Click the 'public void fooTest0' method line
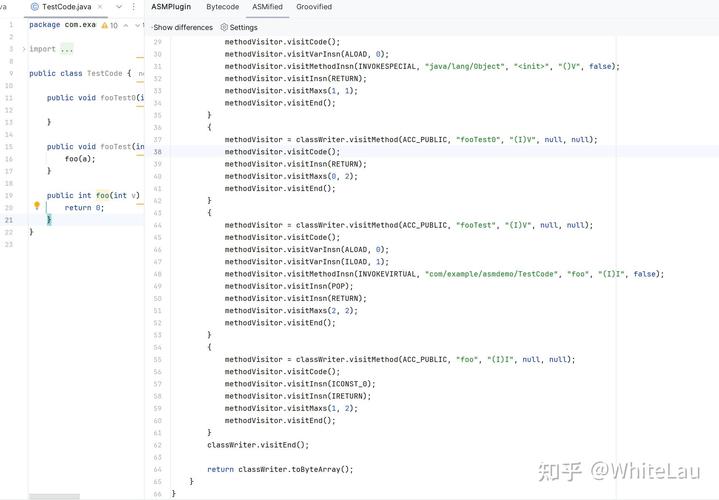Screen dimensions: 719x500 (95, 98)
